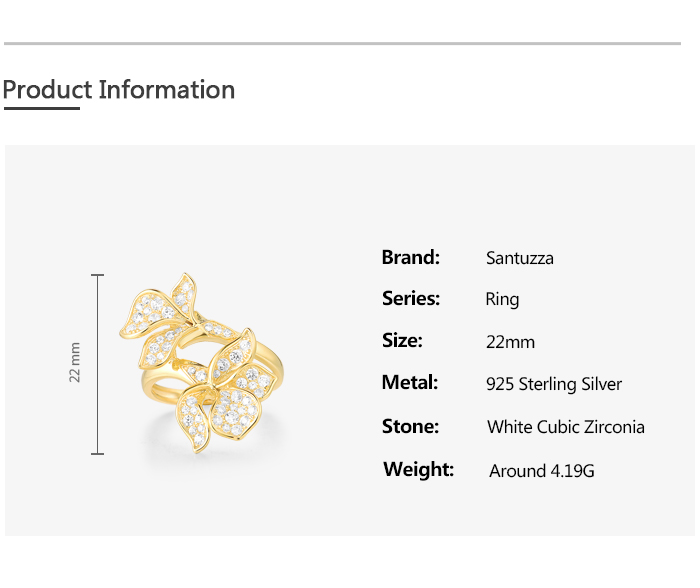
Task: Select the Weight label
Action: (x=418, y=469)
